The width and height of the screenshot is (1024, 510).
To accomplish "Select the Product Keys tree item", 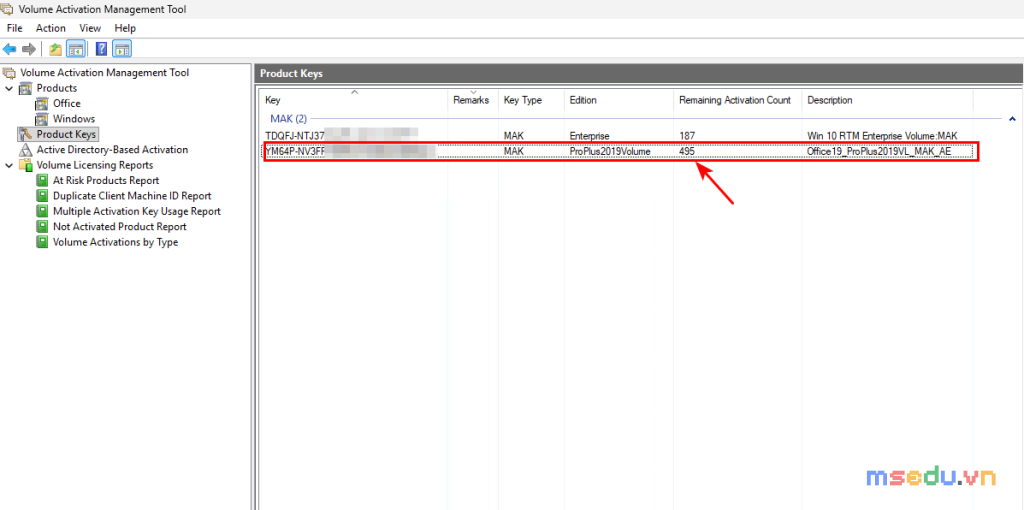I will tap(66, 135).
